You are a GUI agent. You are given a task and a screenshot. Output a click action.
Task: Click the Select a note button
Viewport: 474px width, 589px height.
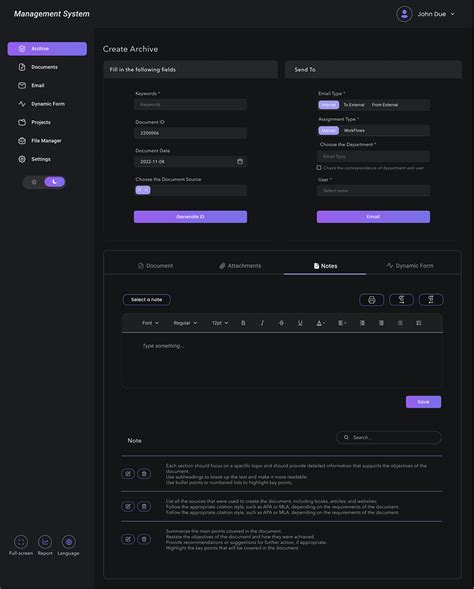[x=146, y=300]
